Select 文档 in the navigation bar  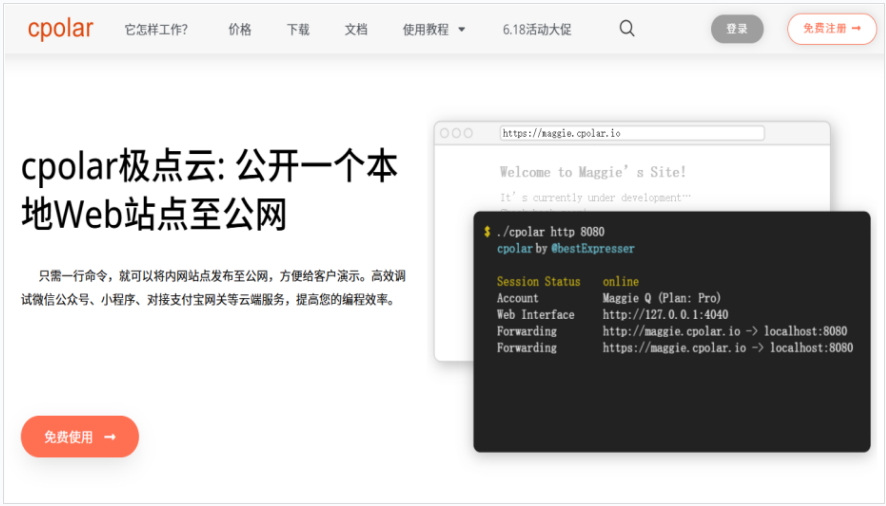tap(356, 30)
